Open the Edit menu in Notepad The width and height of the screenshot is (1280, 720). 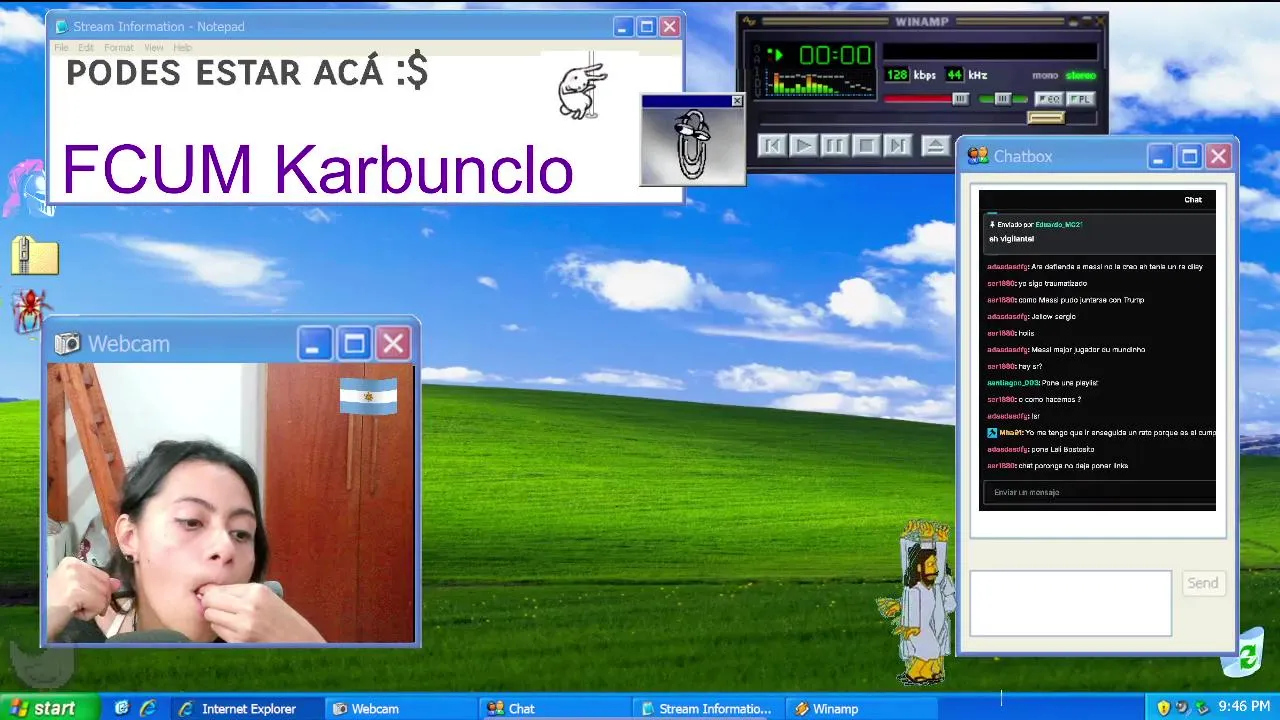86,48
